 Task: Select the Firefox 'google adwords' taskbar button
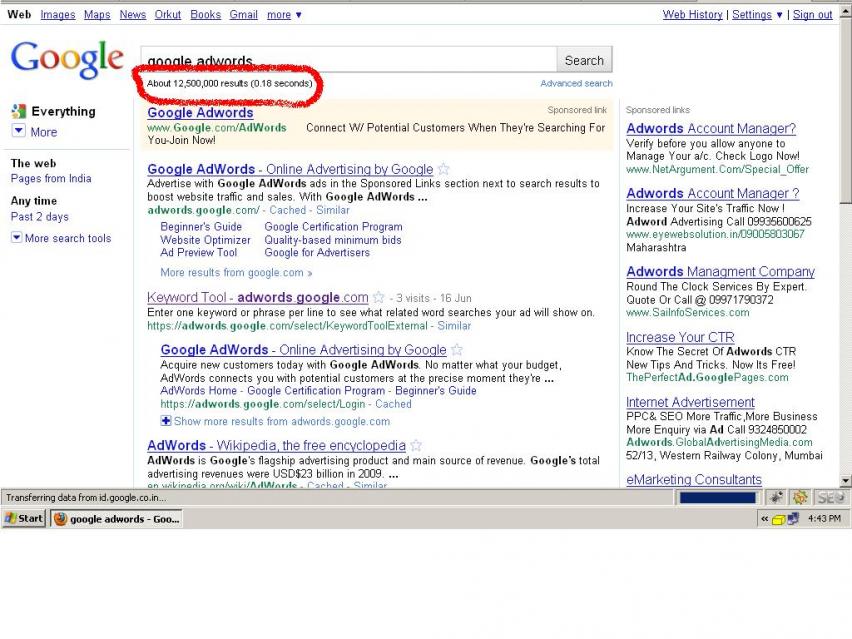pyautogui.click(x=117, y=519)
